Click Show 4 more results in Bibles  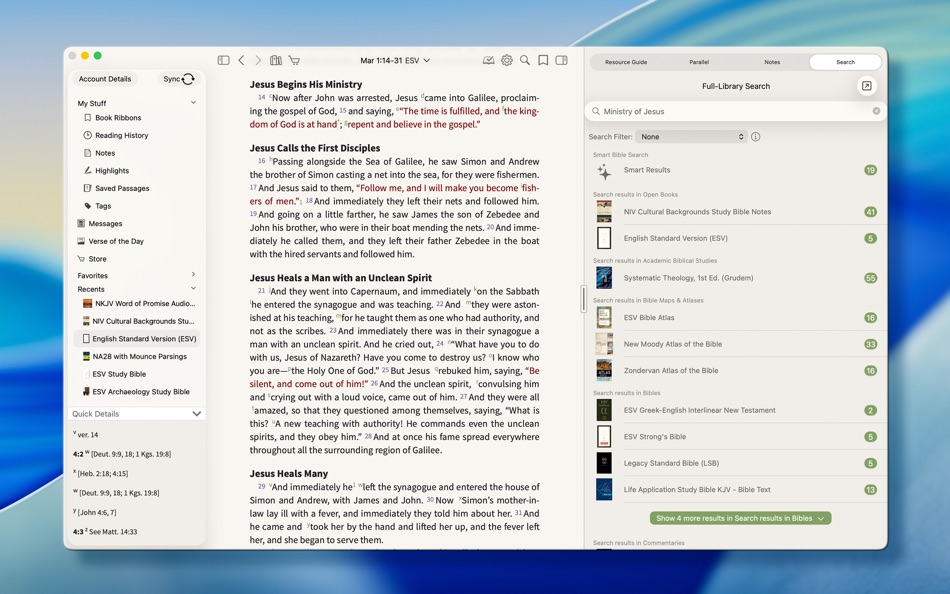[x=740, y=518]
